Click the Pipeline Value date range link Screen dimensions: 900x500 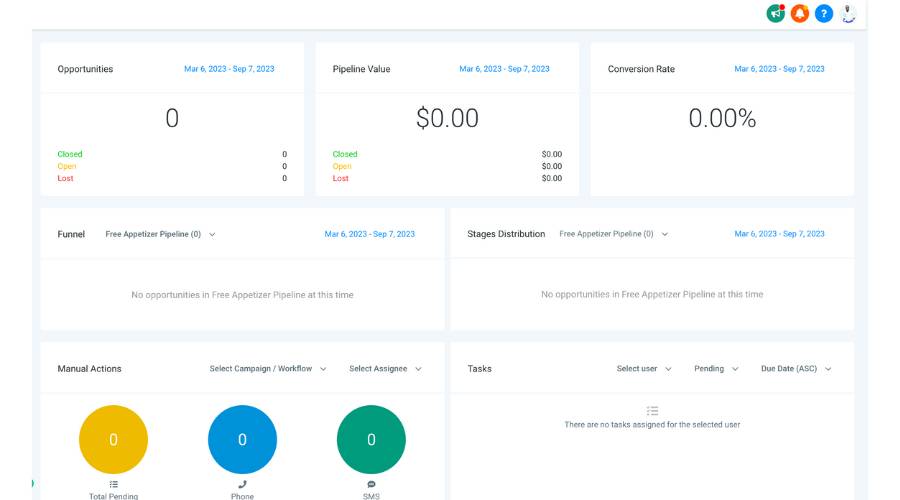click(x=504, y=69)
